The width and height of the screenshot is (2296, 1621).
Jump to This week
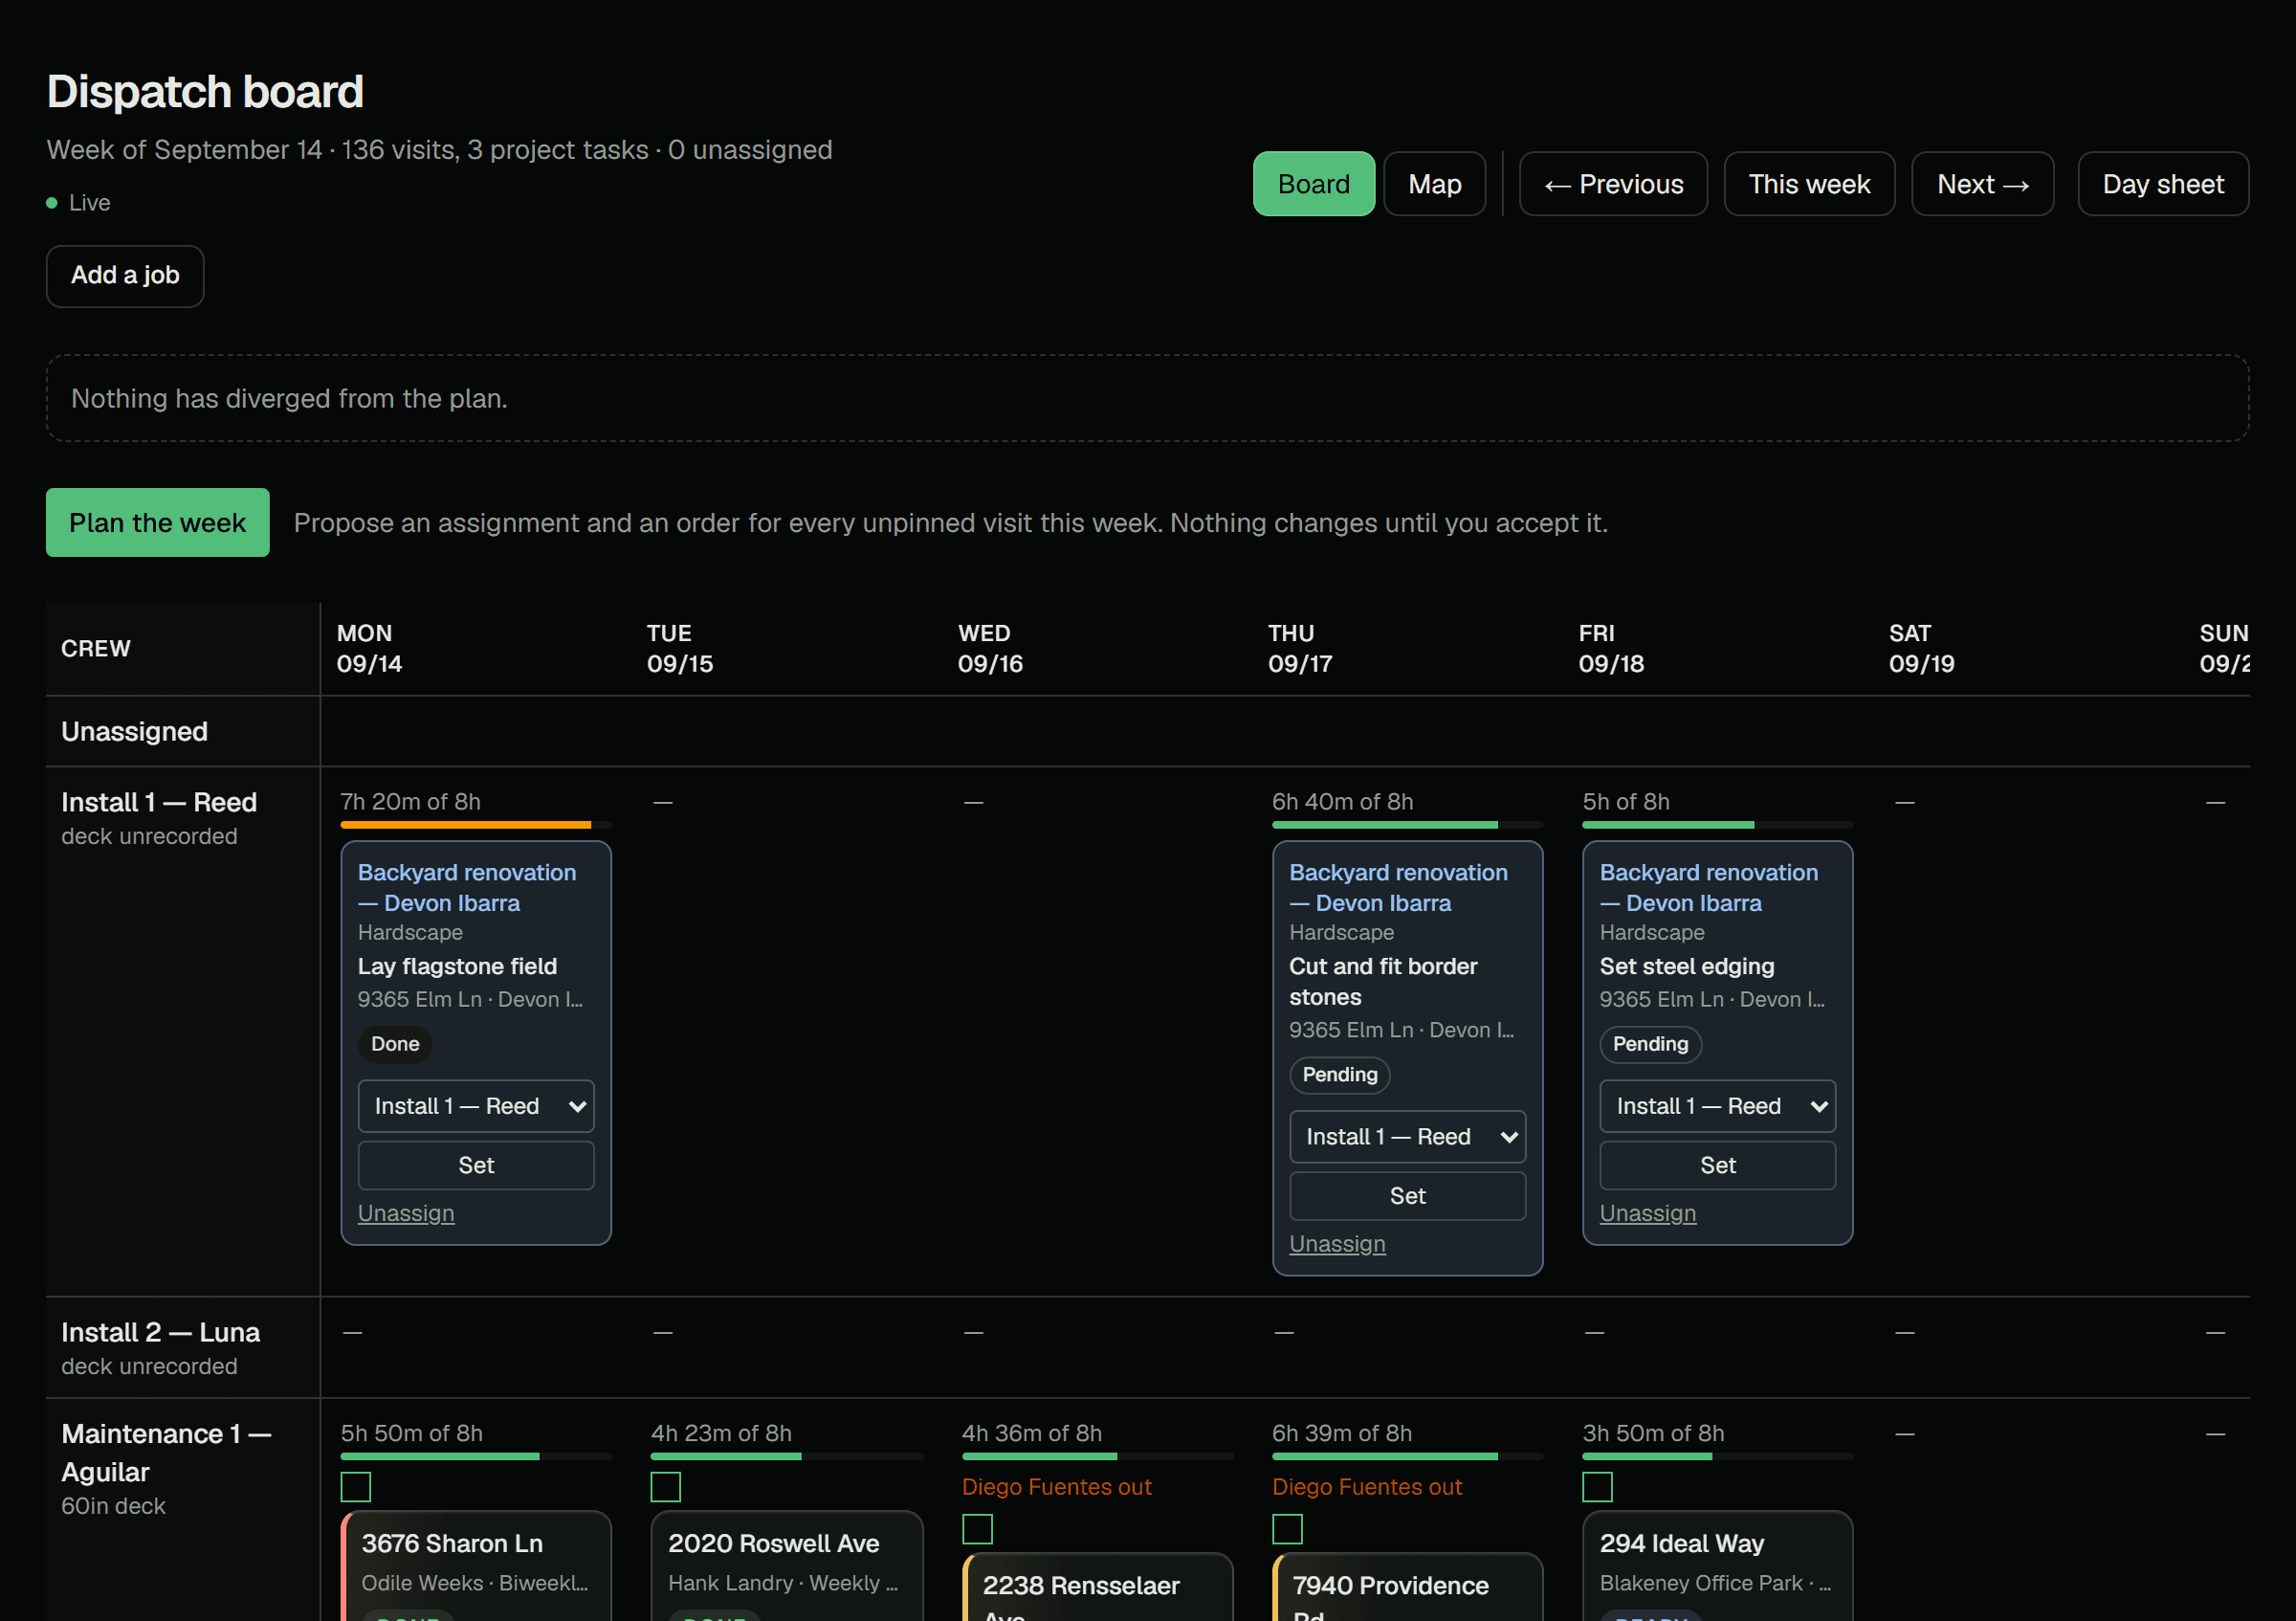[1808, 184]
